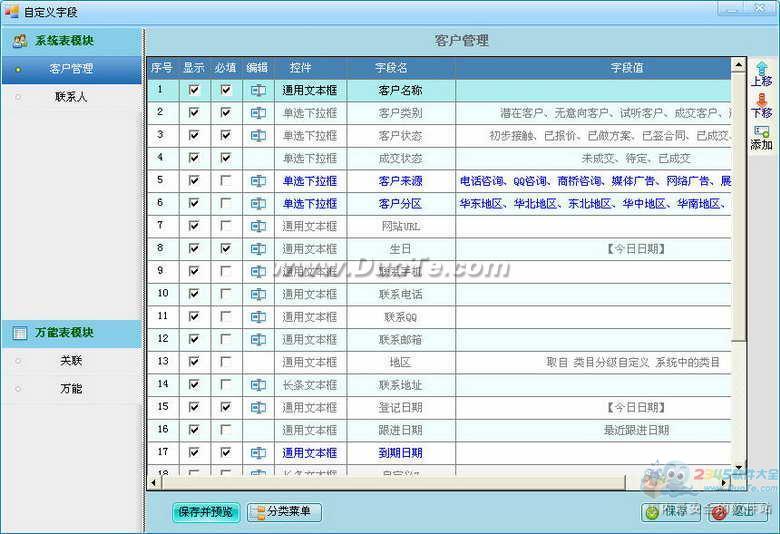
Task: Click the 保存并预览 button
Action: coord(205,512)
